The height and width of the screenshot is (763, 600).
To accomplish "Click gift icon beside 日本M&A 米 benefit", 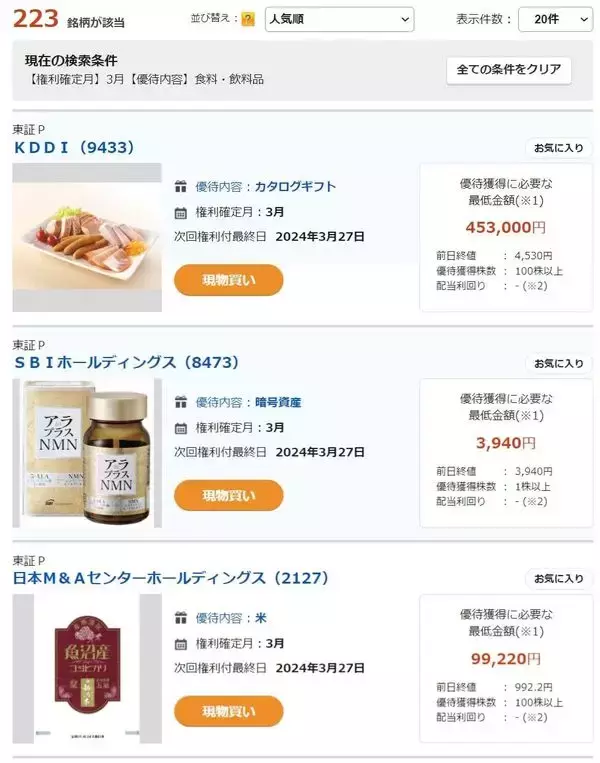I will [181, 618].
